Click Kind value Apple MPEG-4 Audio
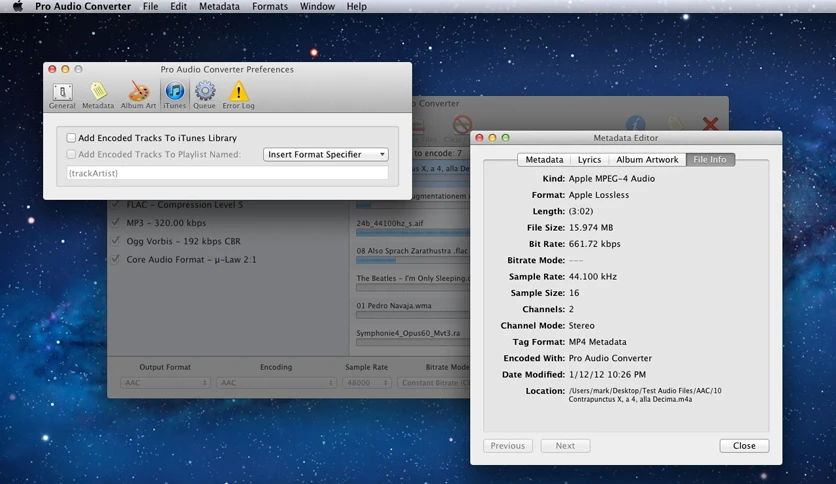This screenshot has height=484, width=836. coord(612,179)
